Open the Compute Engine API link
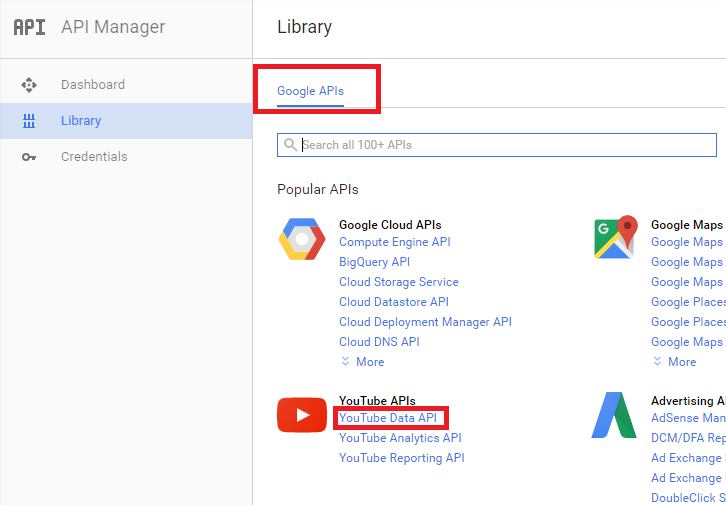Screen dimensions: 726x505 pyautogui.click(x=394, y=242)
